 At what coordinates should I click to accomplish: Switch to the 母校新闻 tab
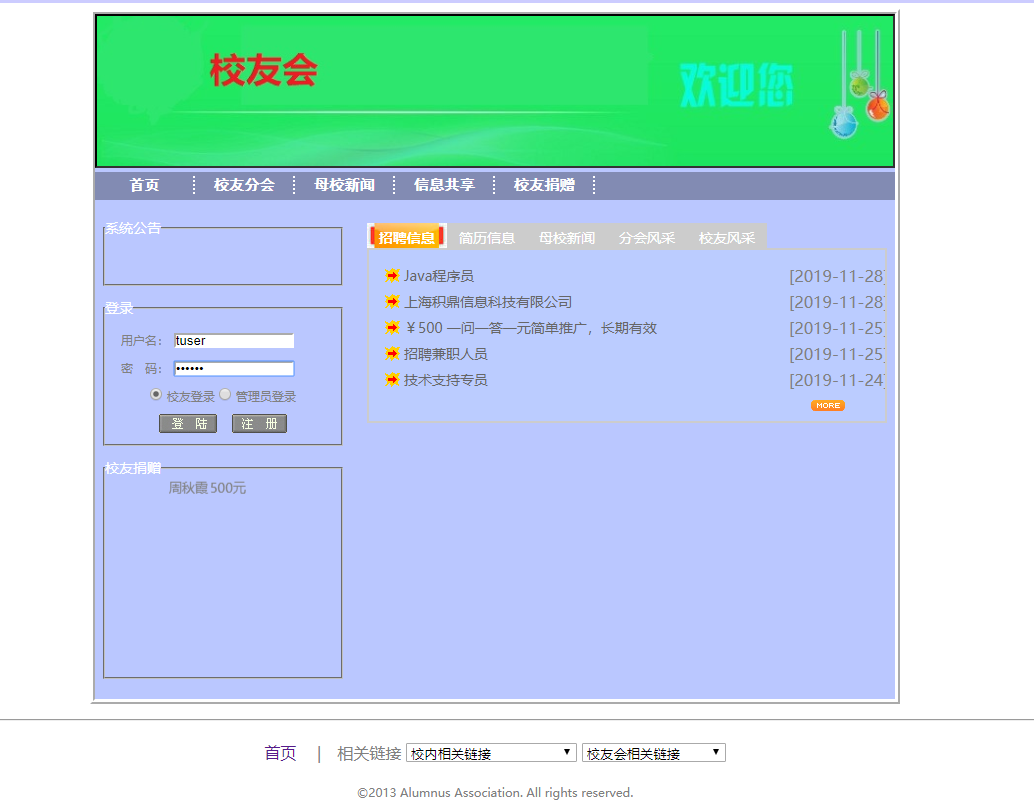coord(566,237)
